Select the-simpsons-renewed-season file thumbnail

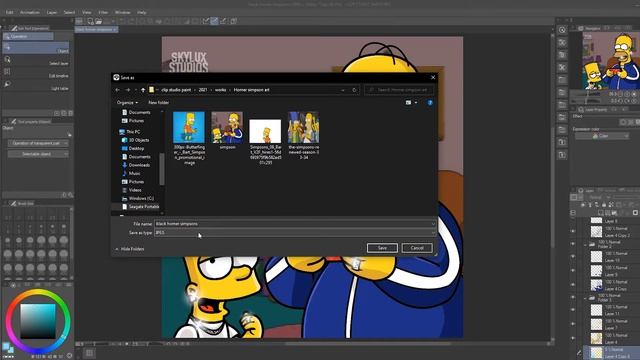(x=304, y=136)
